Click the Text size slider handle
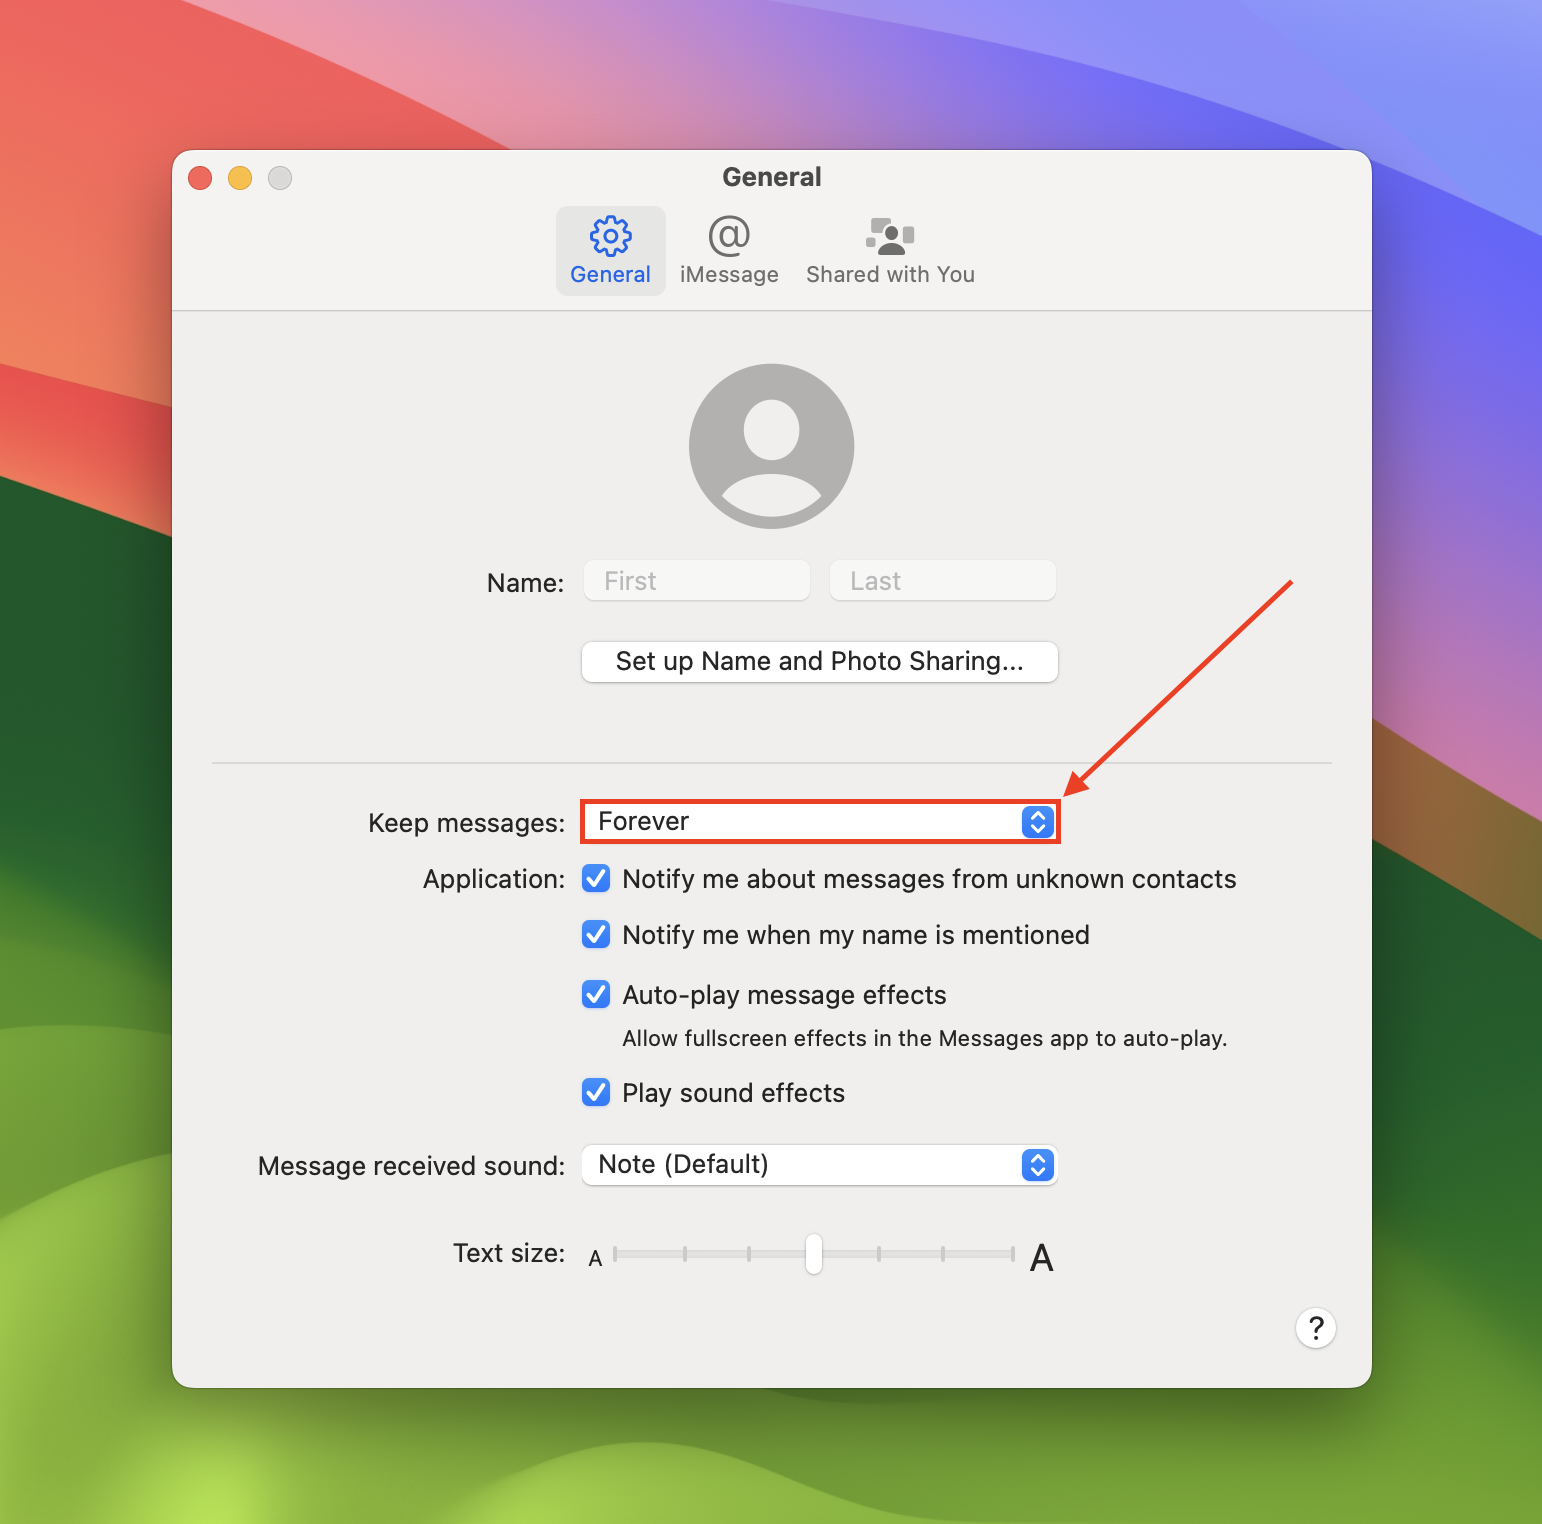Viewport: 1542px width, 1524px height. [x=814, y=1254]
